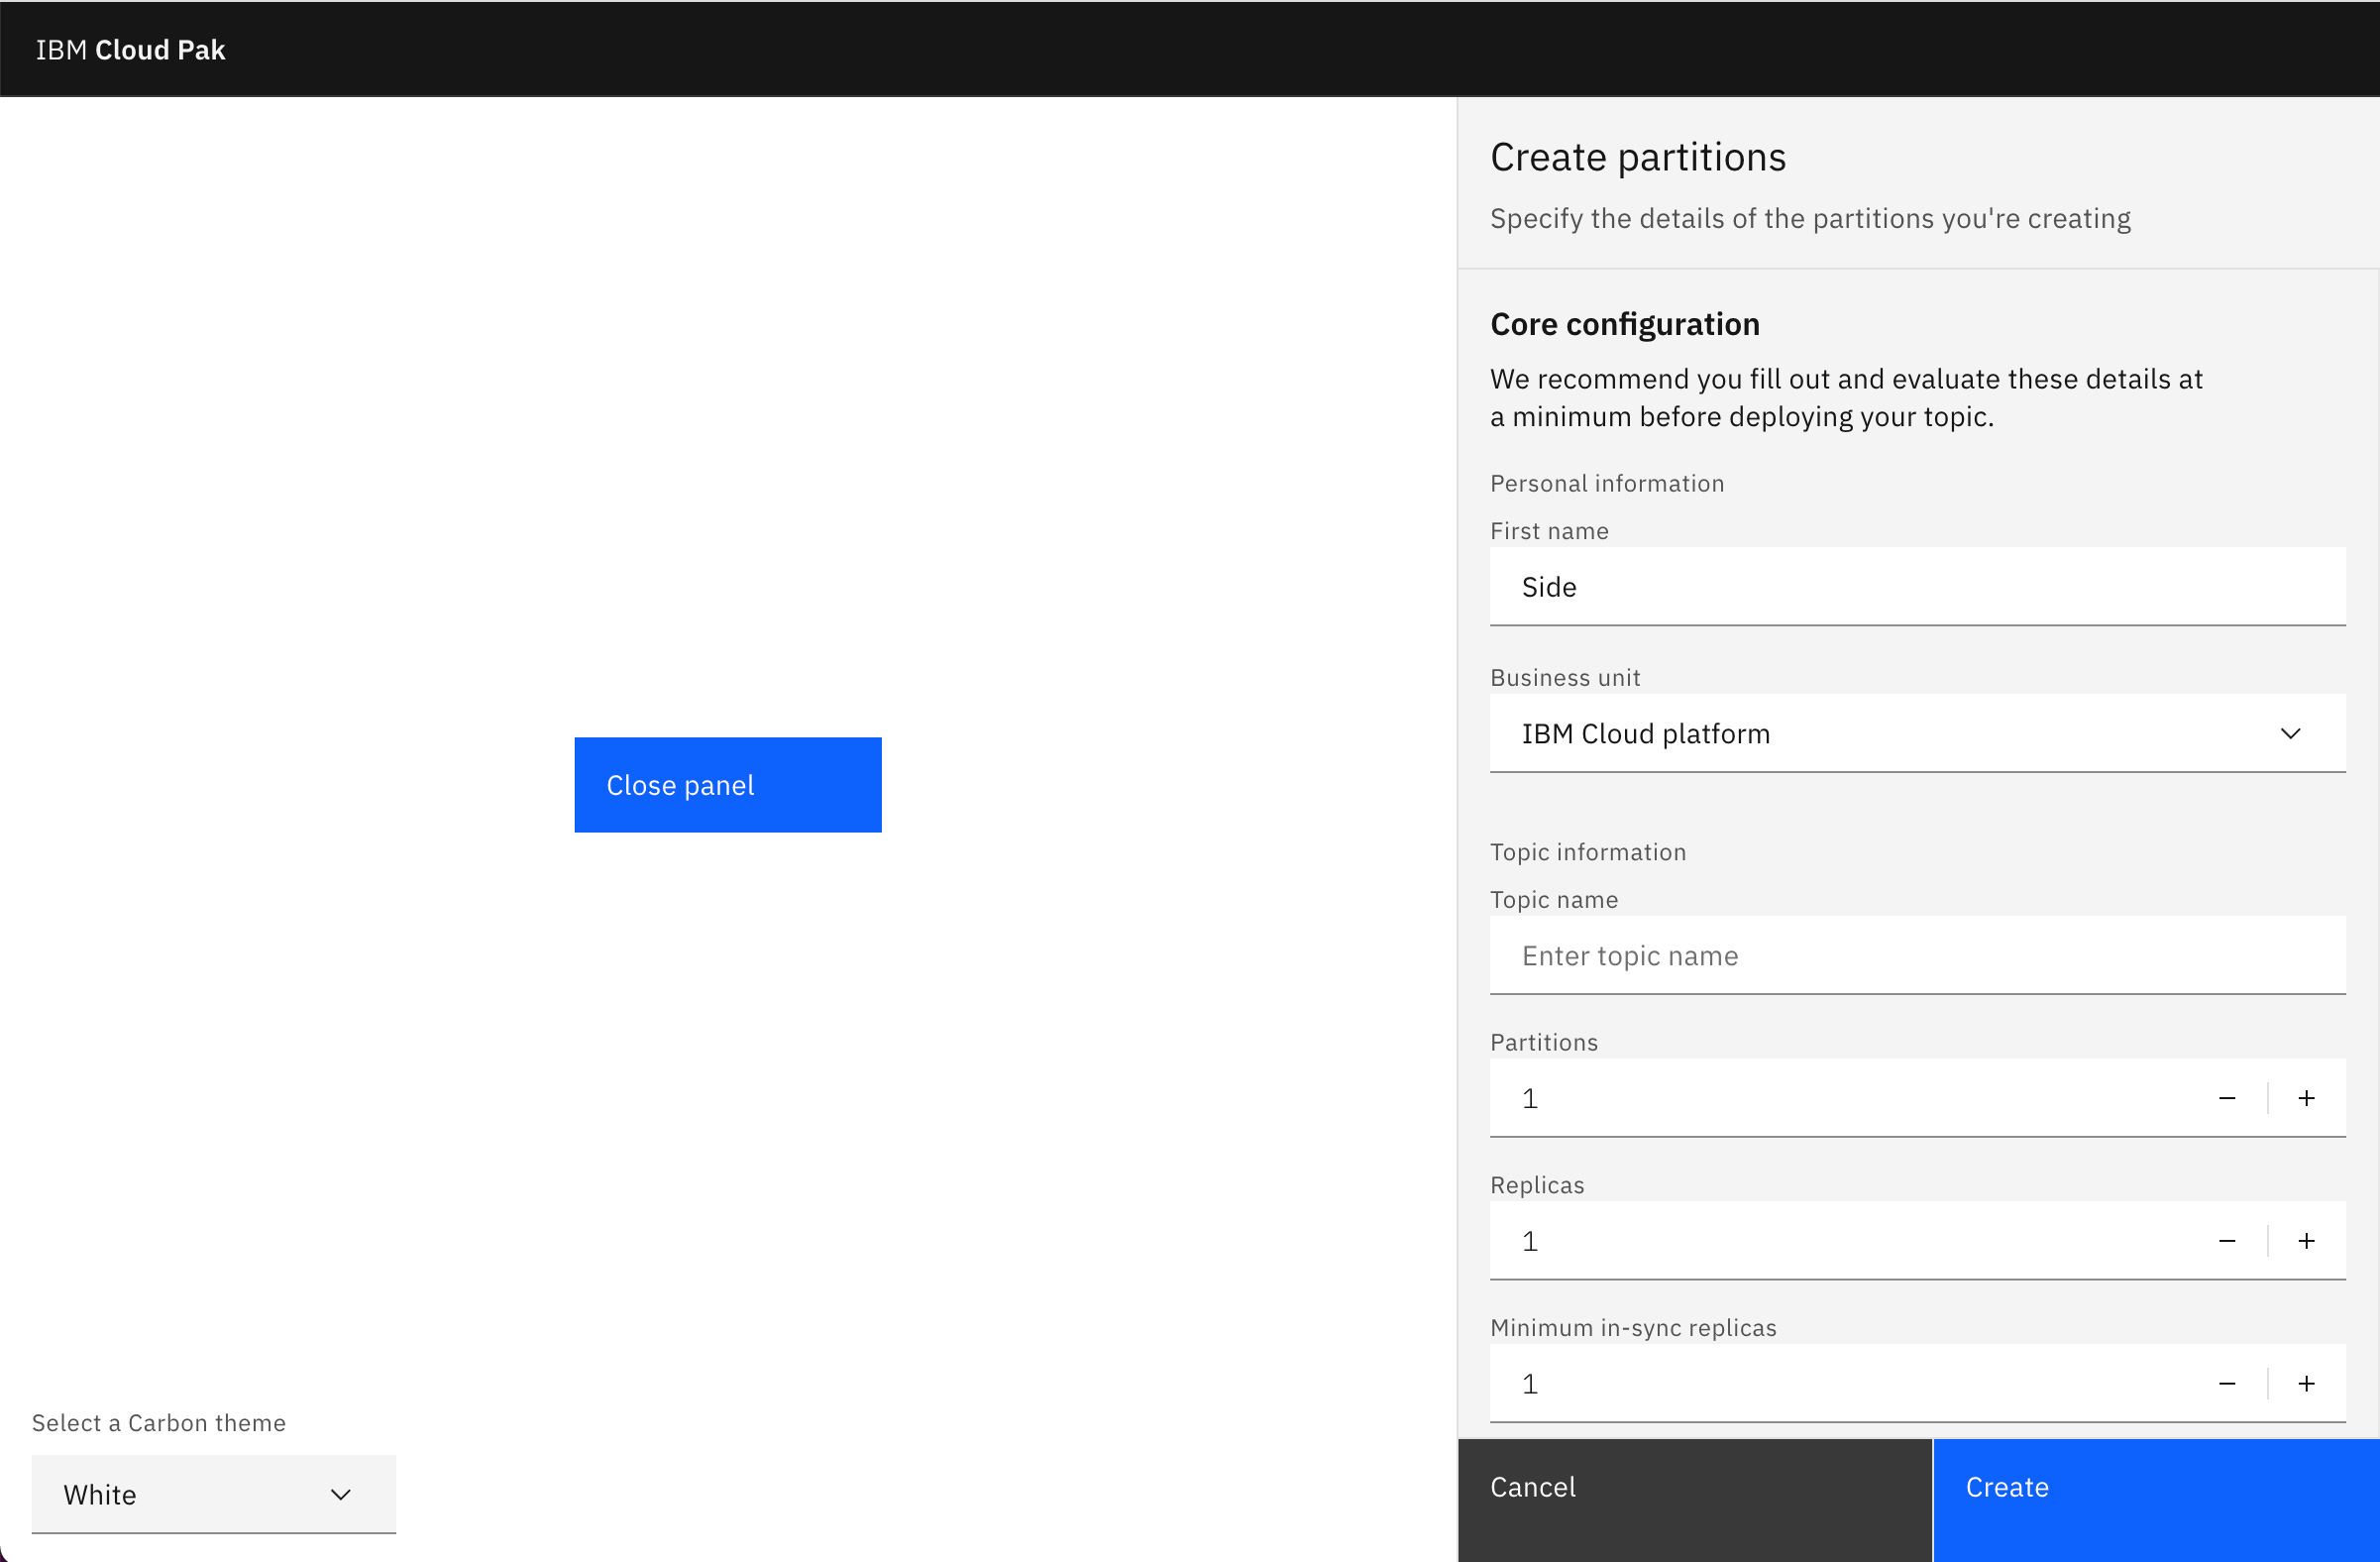
Task: Increase Replicas using the plus icon
Action: click(2306, 1240)
